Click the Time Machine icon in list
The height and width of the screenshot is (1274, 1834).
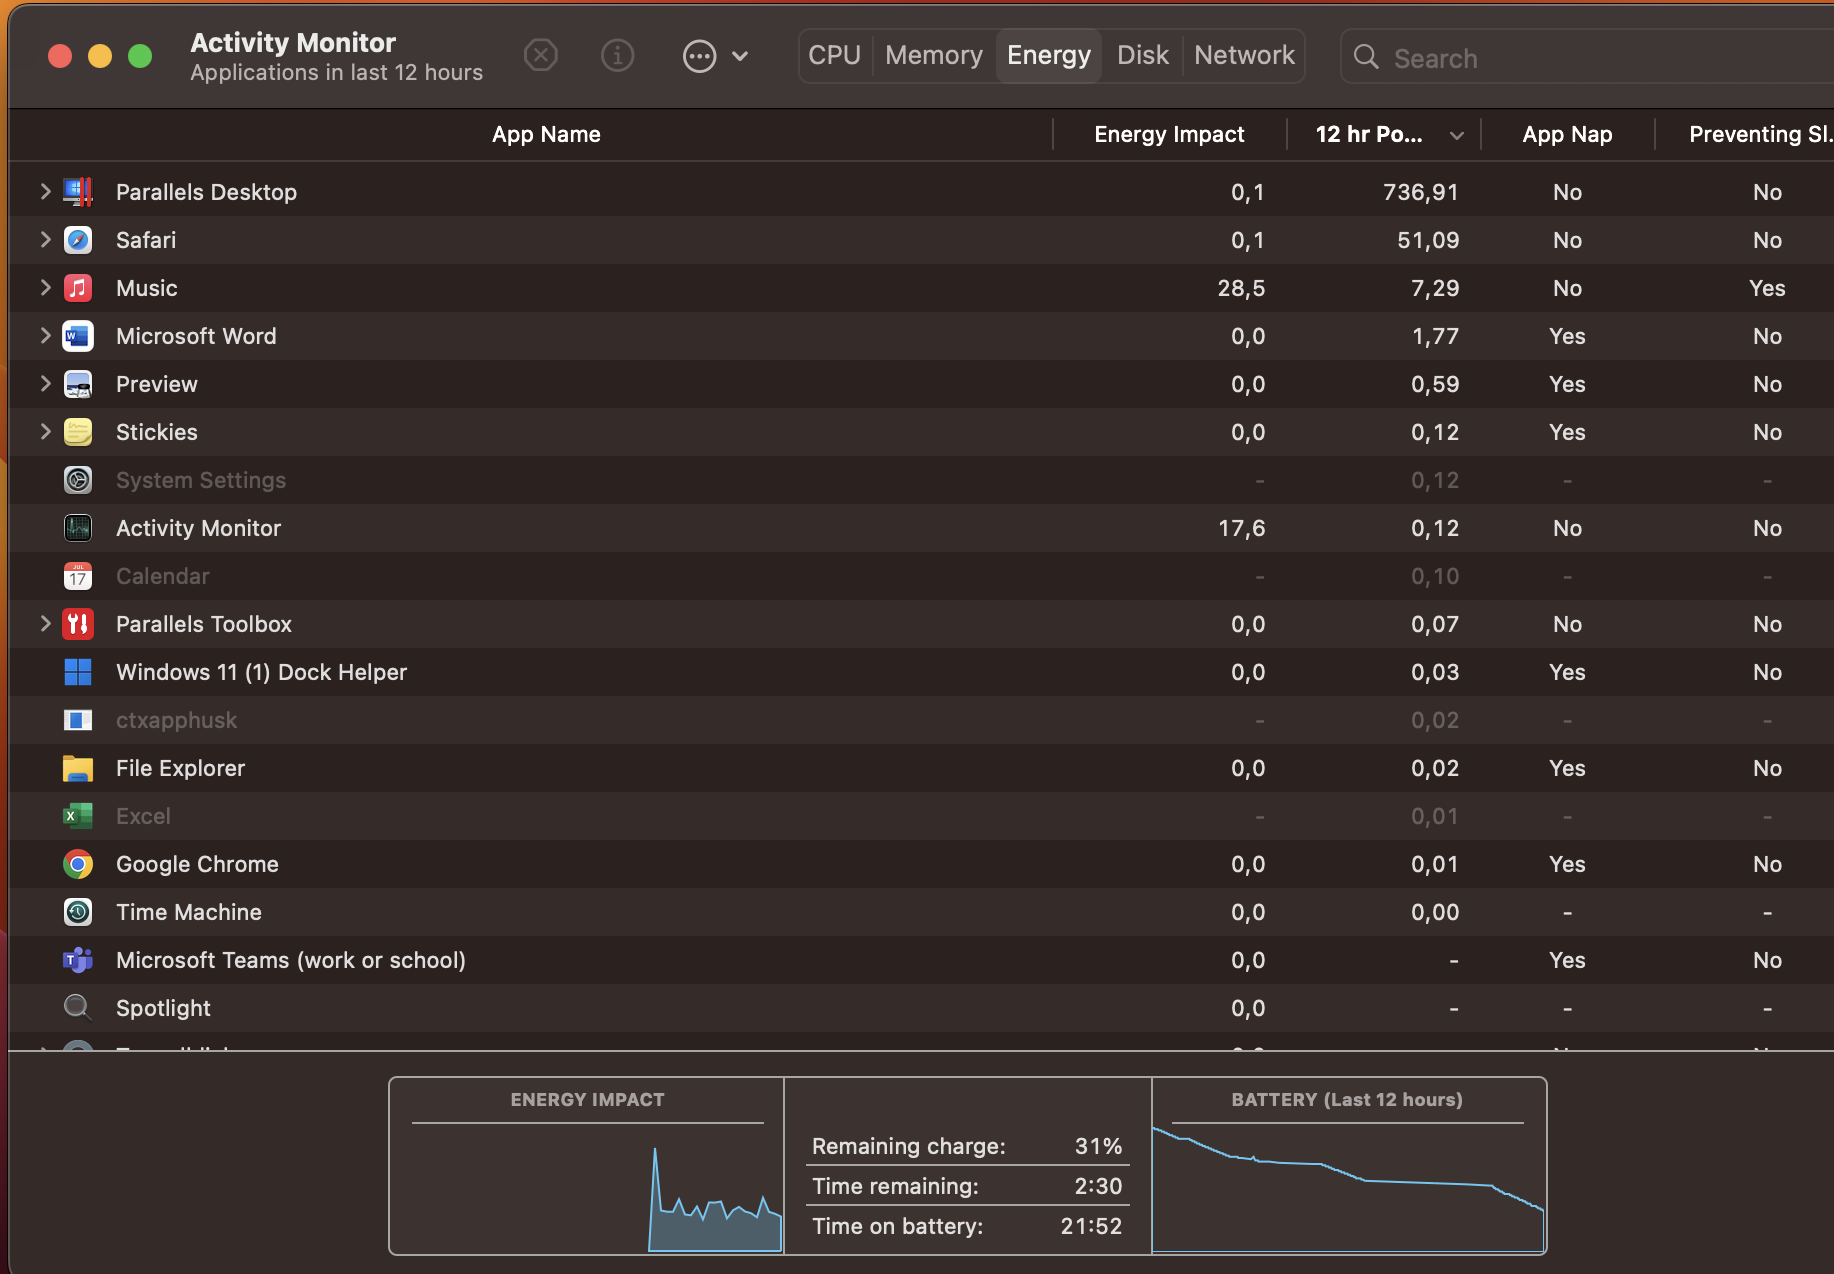click(78, 912)
